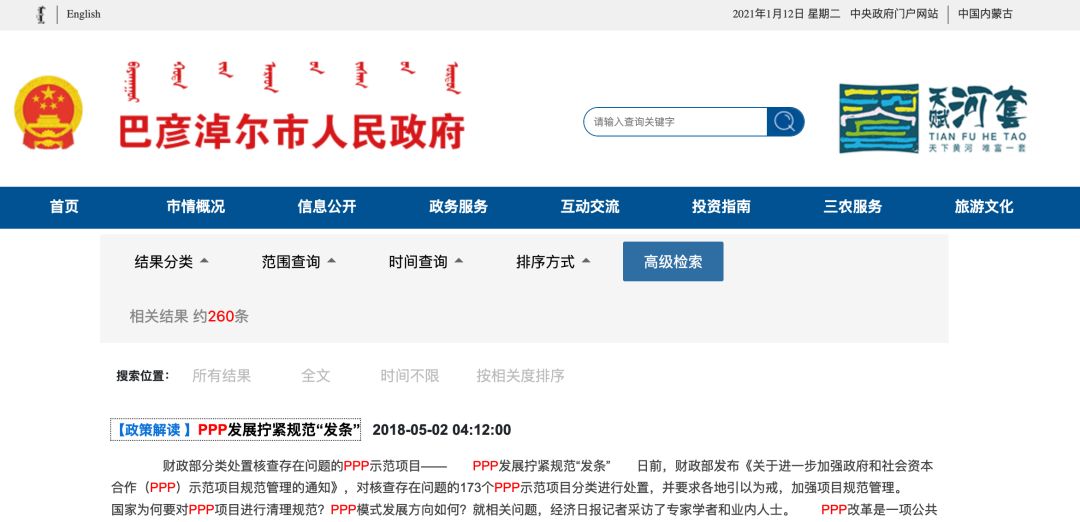Viewport: 1080px width, 522px height.
Task: Open the 政务服务 navigation item
Action: 459,207
